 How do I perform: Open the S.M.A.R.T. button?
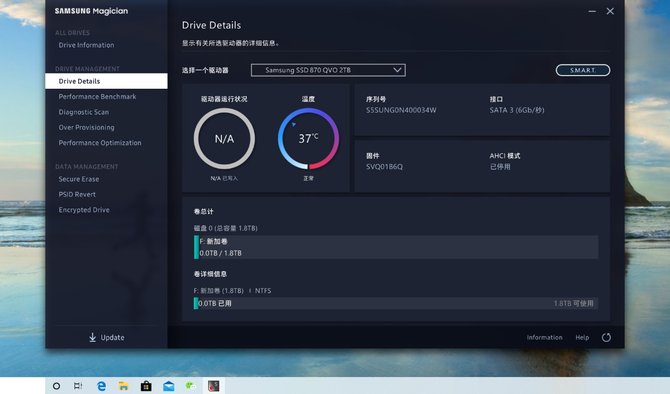583,70
